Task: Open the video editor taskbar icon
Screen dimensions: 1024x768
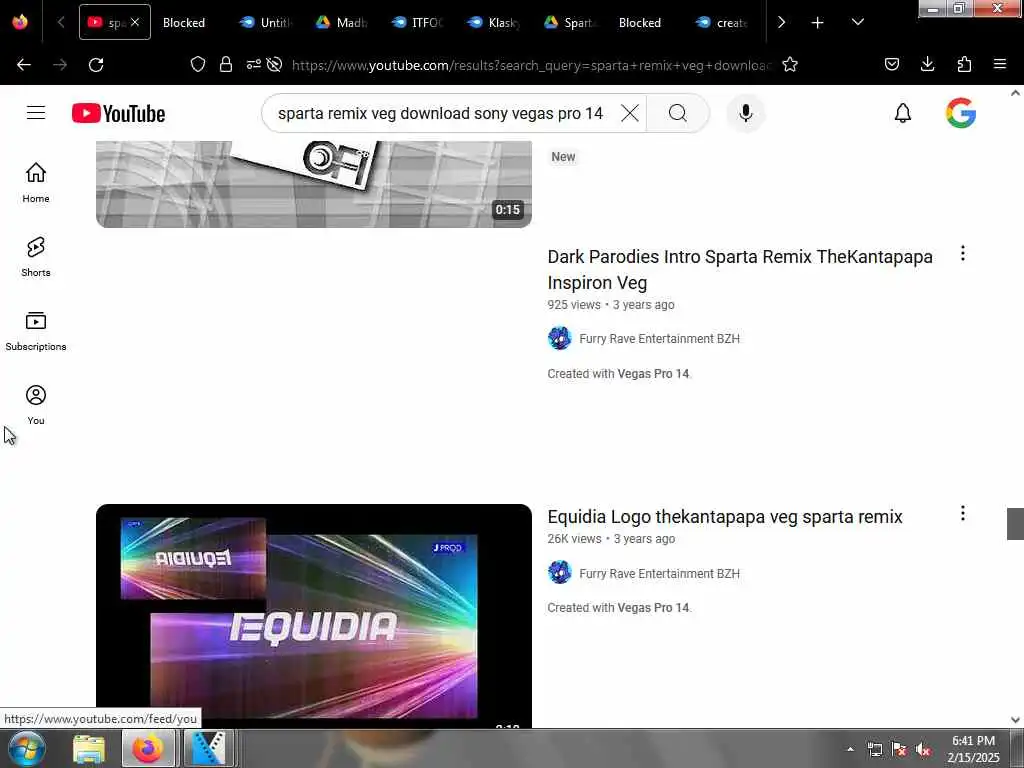Action: 208,749
